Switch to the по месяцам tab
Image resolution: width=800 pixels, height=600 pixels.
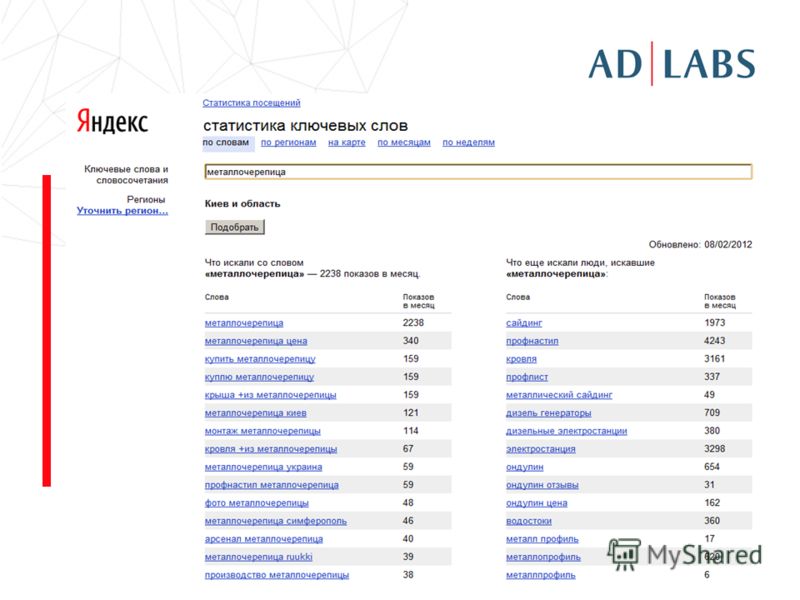(404, 142)
